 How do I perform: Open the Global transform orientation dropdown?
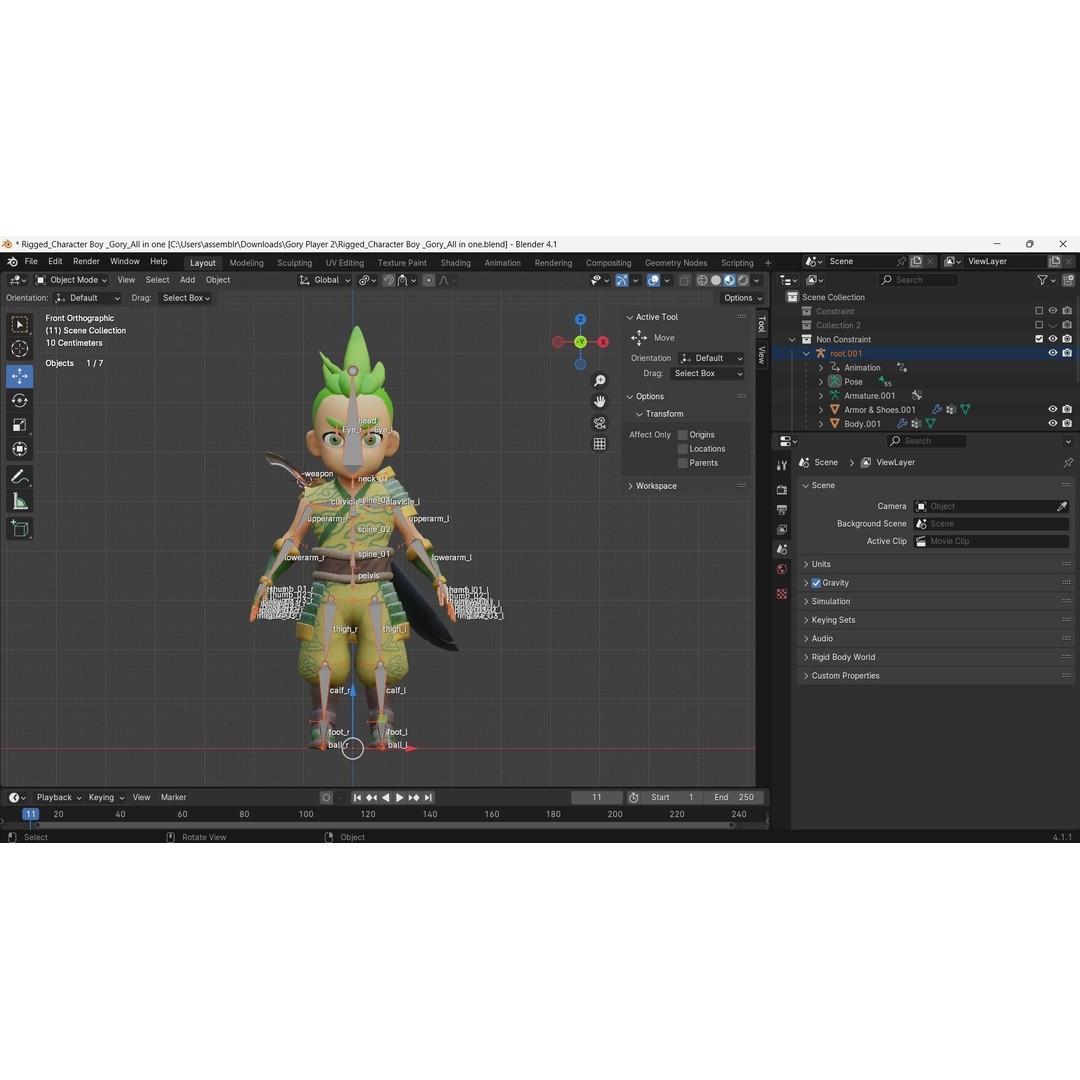pyautogui.click(x=324, y=280)
